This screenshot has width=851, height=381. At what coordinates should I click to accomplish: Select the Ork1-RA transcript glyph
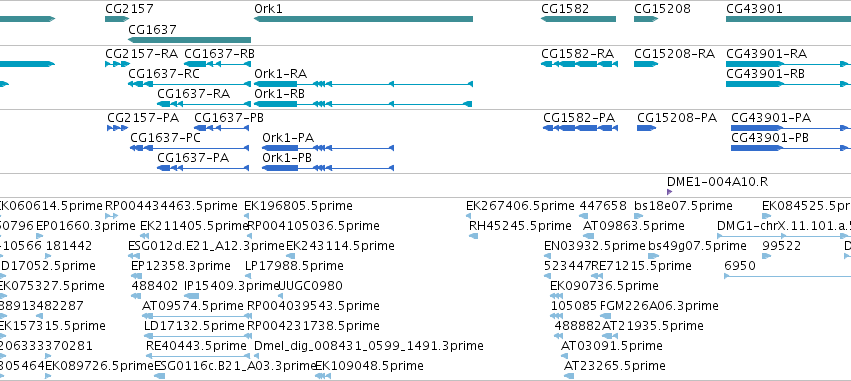364,84
